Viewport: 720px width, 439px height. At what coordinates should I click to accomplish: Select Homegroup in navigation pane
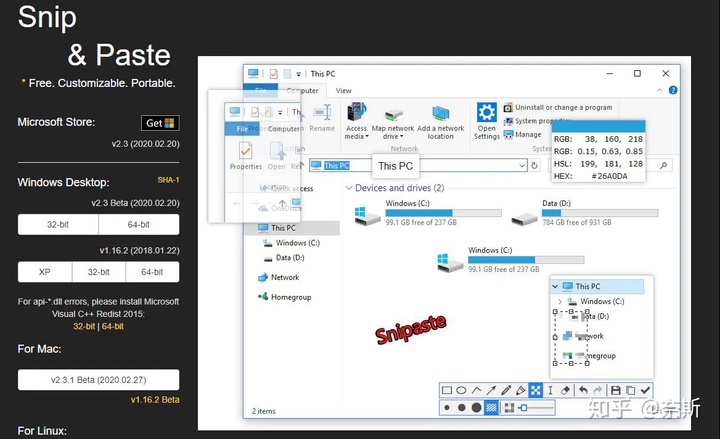[284, 297]
